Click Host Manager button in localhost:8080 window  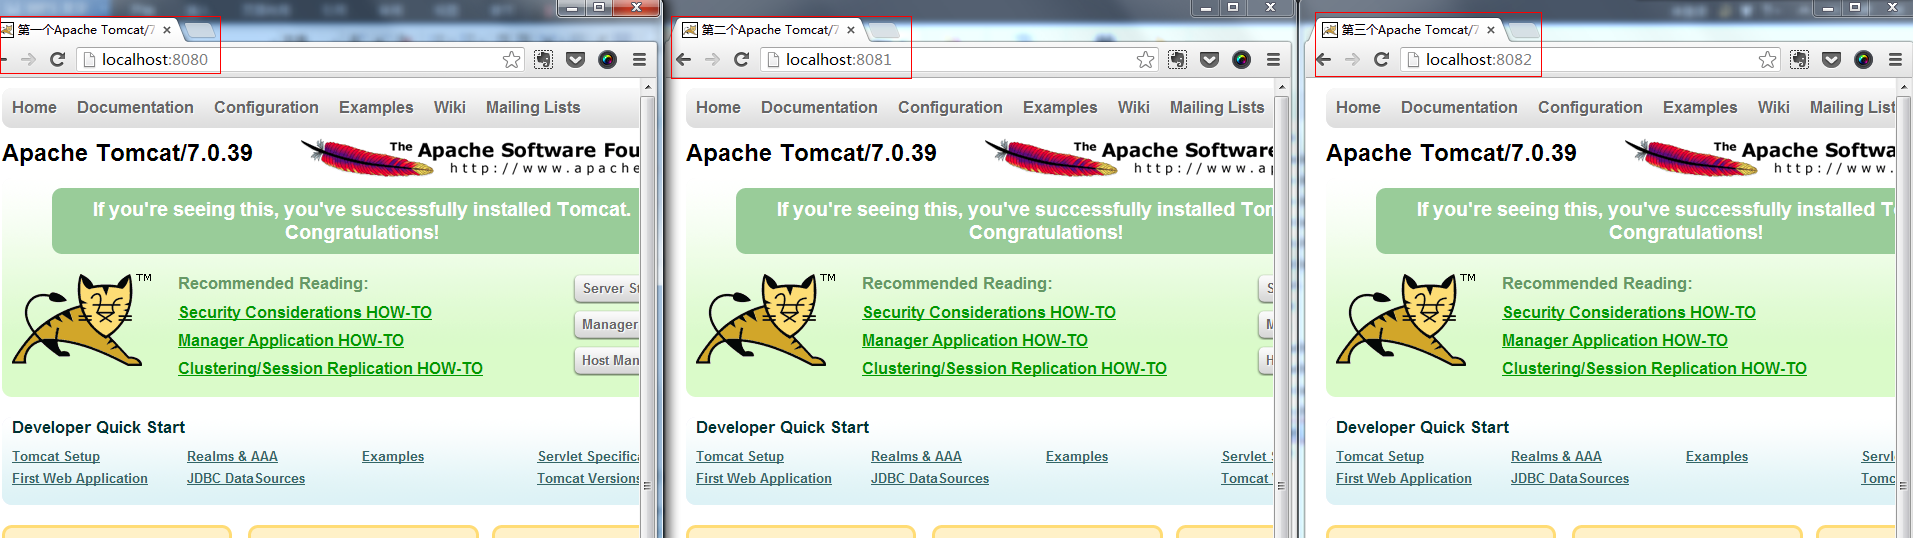[607, 360]
